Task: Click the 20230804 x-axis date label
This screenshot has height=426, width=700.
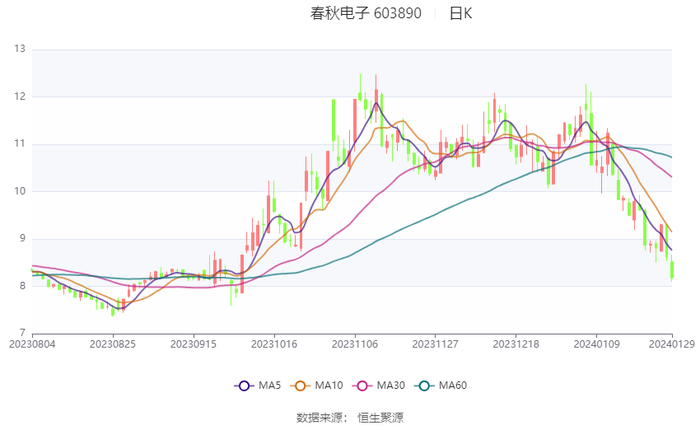Action: 32,344
